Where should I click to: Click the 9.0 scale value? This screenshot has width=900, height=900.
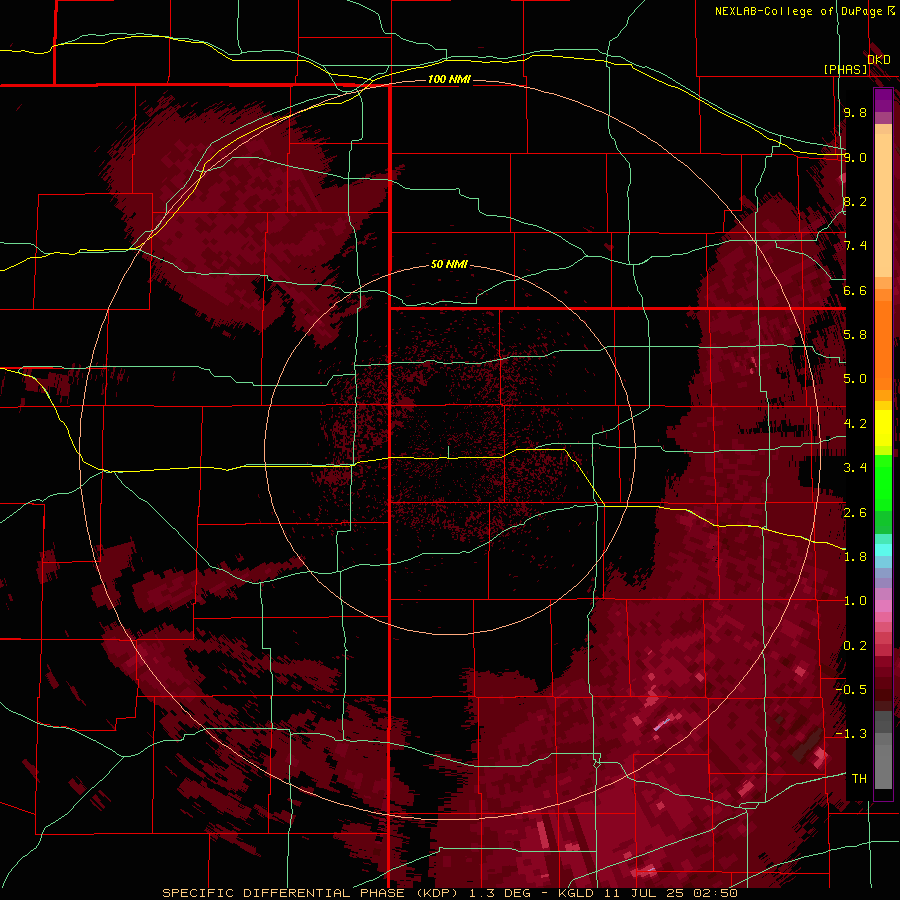pyautogui.click(x=855, y=157)
